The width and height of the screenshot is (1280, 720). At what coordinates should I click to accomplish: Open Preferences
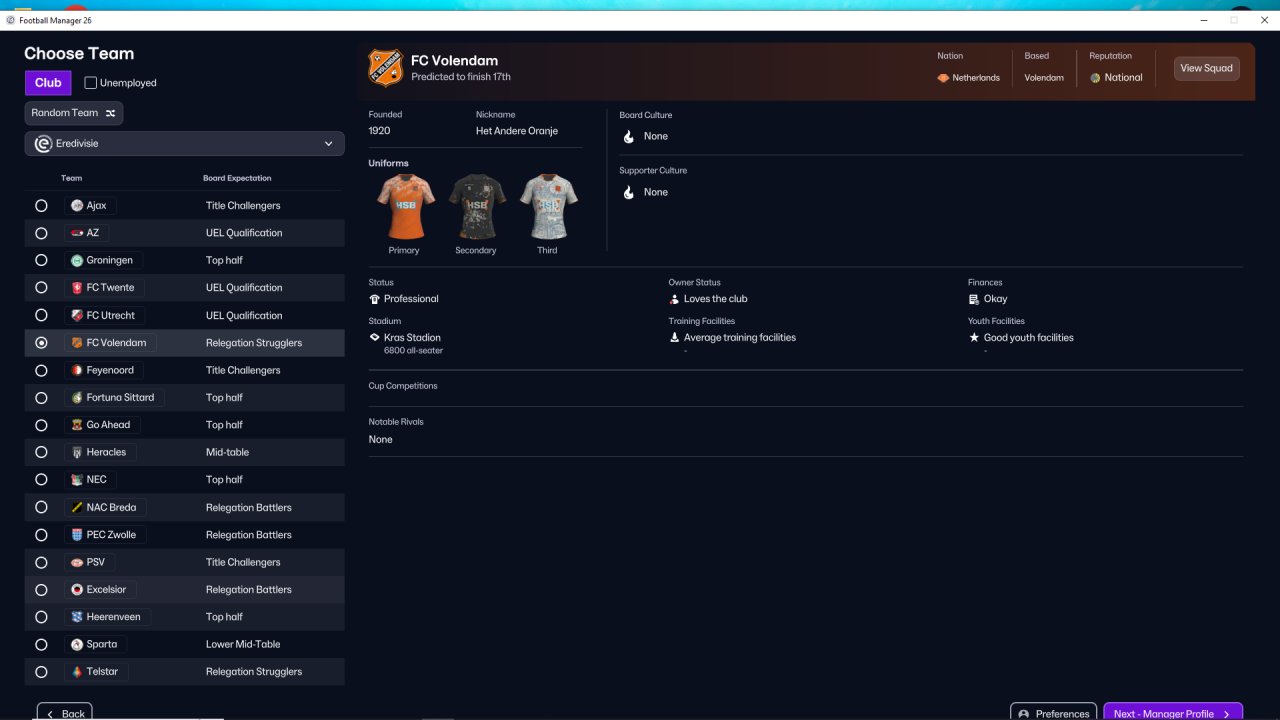click(x=1053, y=711)
